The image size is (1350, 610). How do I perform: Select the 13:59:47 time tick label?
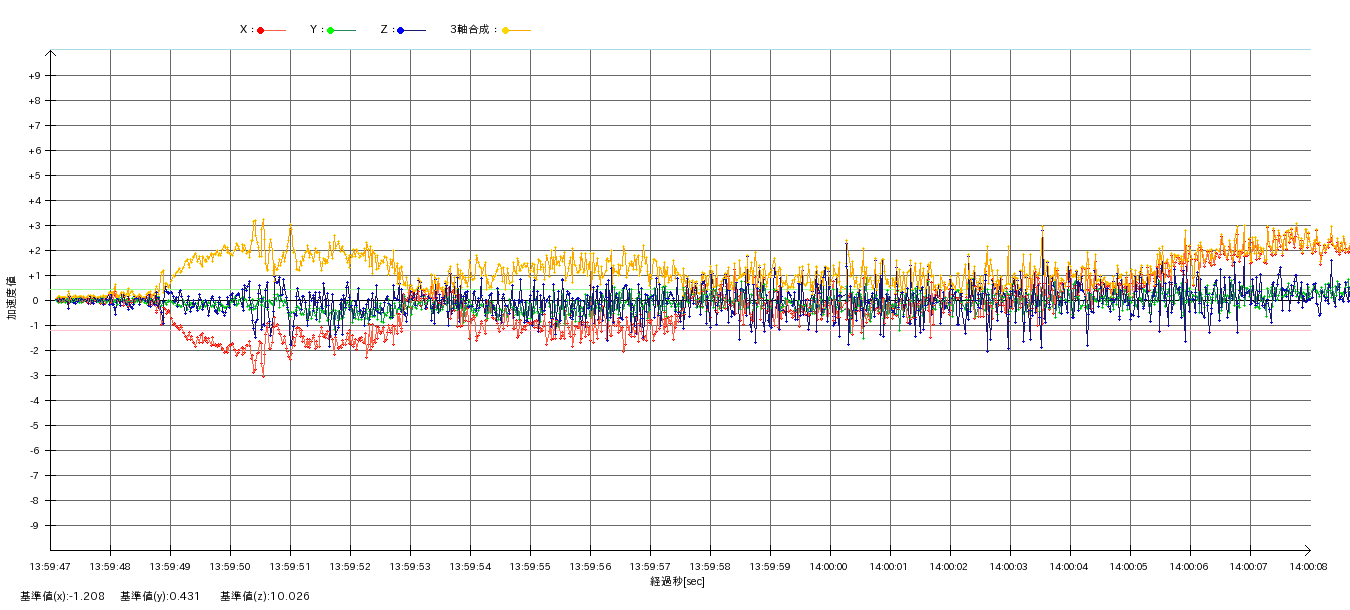pyautogui.click(x=51, y=566)
